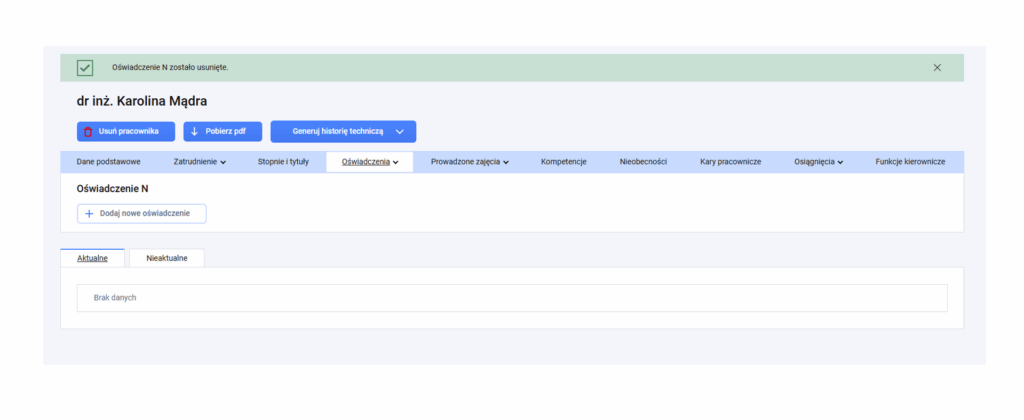This screenshot has height=420, width=1024.
Task: Click the download arrow icon on Pobierz pdf
Action: (194, 131)
